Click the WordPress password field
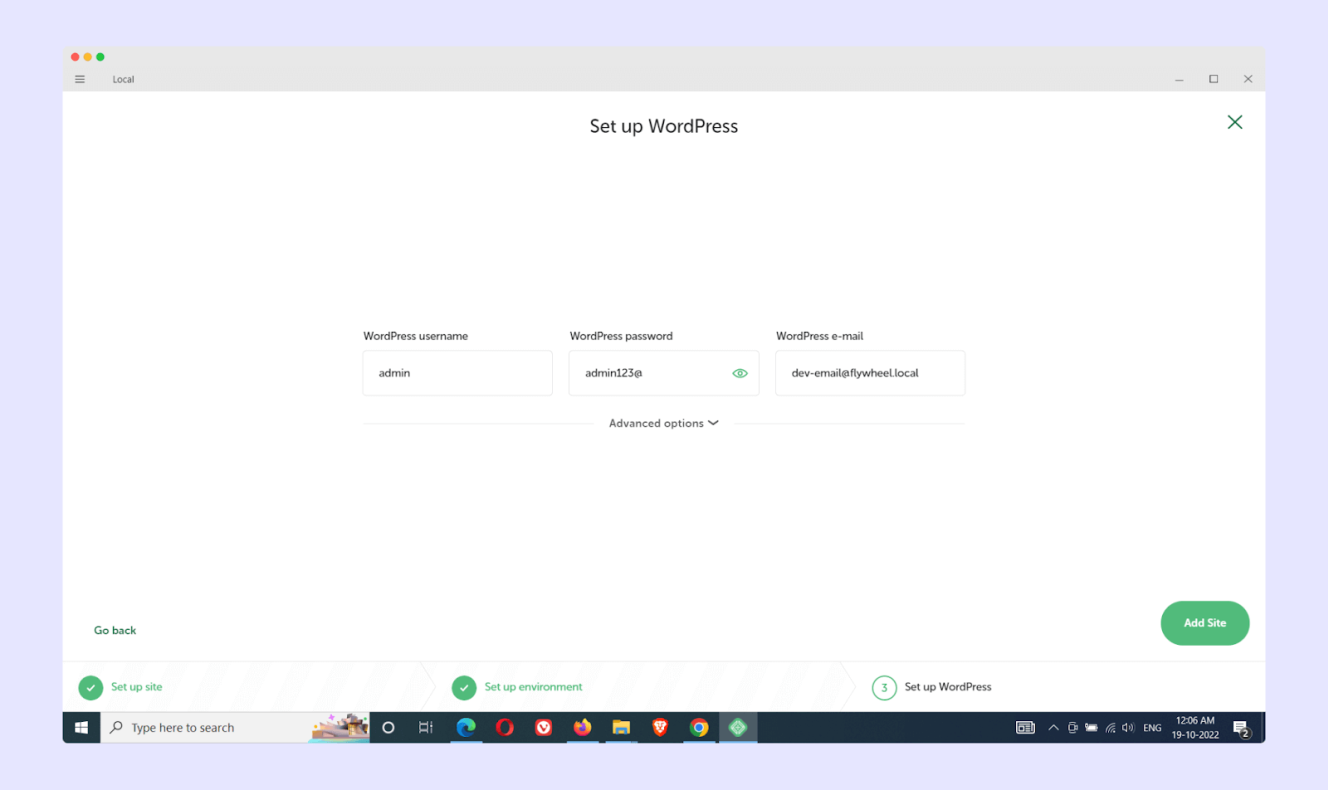Viewport: 1328px width, 790px height. pyautogui.click(x=664, y=373)
